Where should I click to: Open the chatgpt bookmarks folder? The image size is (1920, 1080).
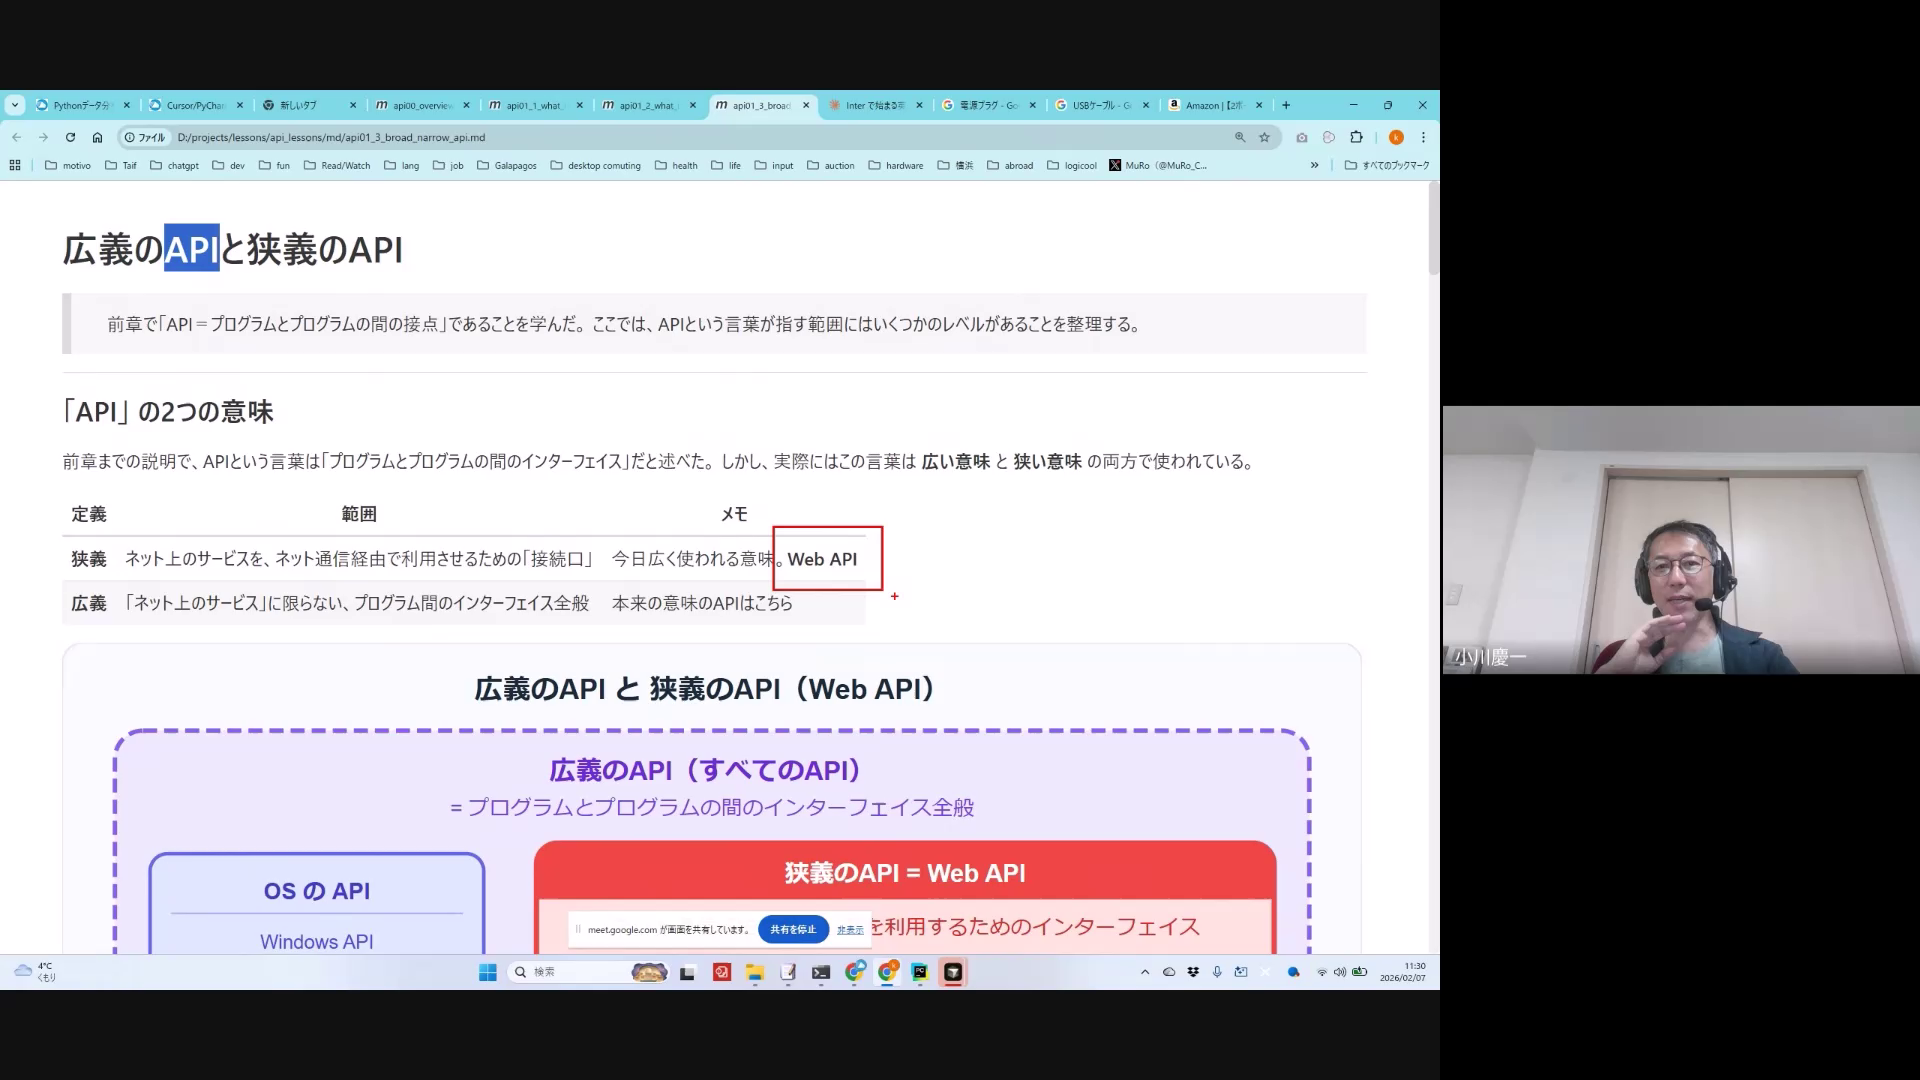175,165
